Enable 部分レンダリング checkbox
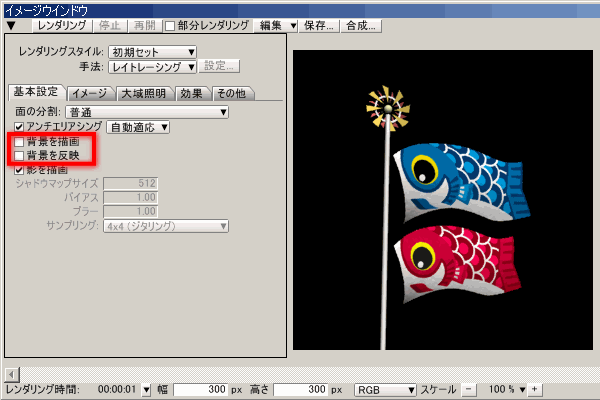Image resolution: width=600 pixels, height=400 pixels. (170, 26)
